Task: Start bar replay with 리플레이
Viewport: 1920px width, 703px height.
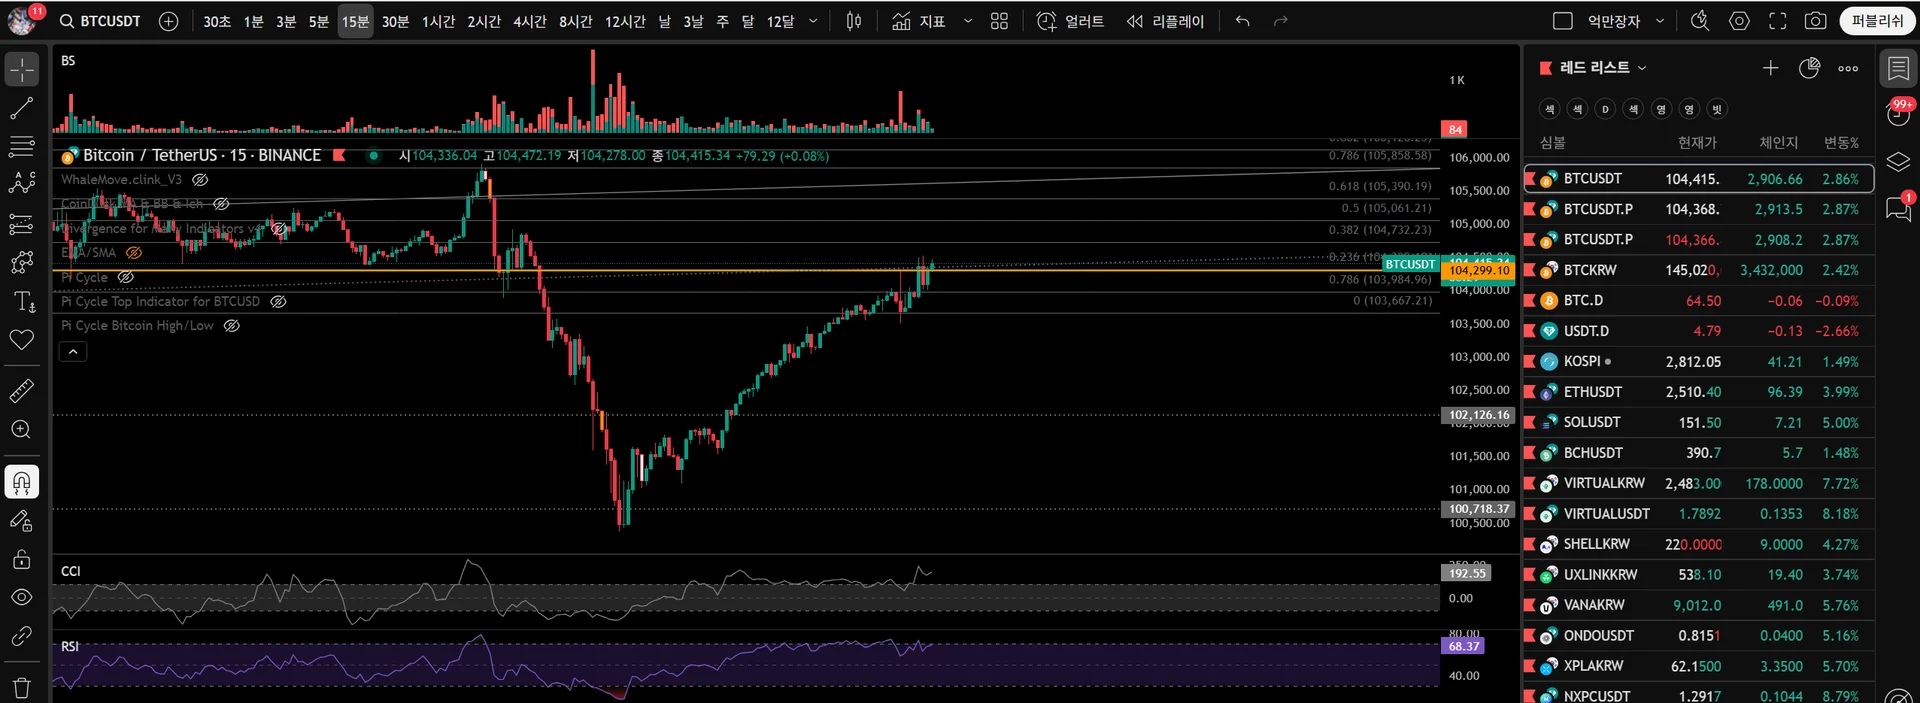Action: 1165,21
